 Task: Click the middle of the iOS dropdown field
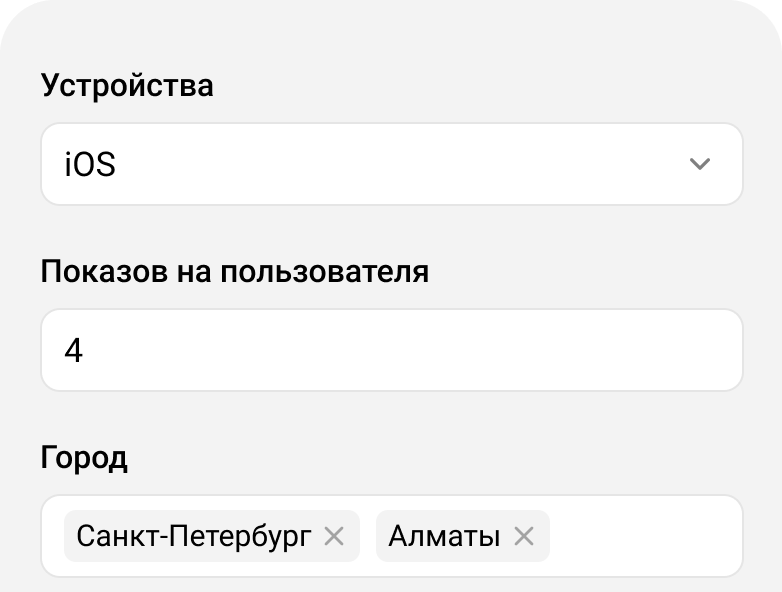(391, 164)
